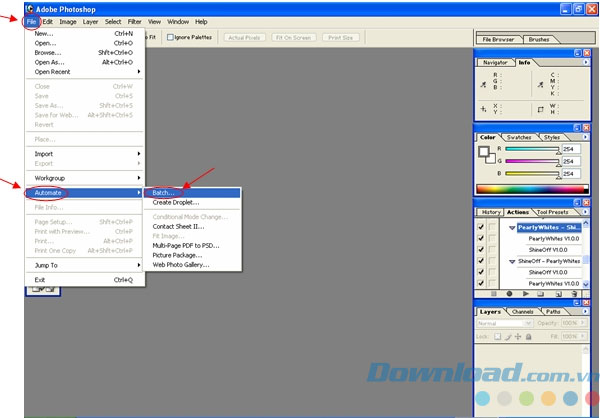Toggle checkmark for ShineOff – PearlyWhites action set
Viewport: 600px width, 418px height.
[x=481, y=261]
